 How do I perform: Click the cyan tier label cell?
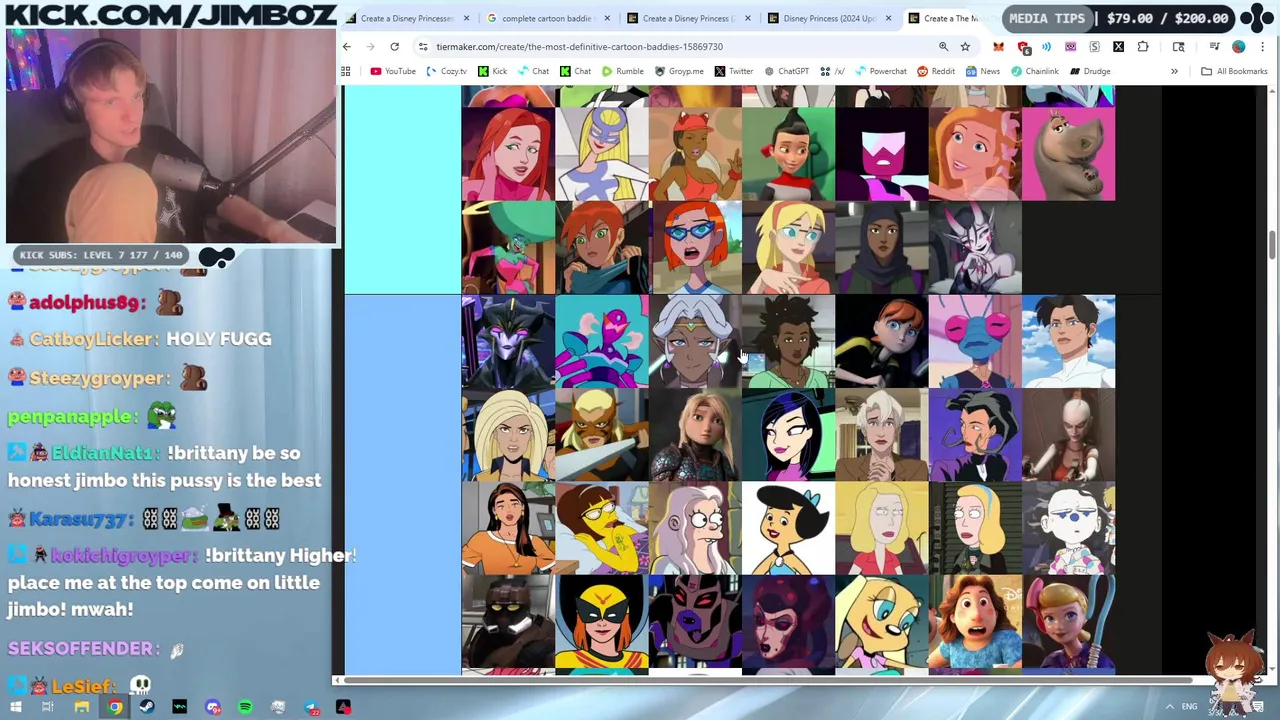coord(402,190)
